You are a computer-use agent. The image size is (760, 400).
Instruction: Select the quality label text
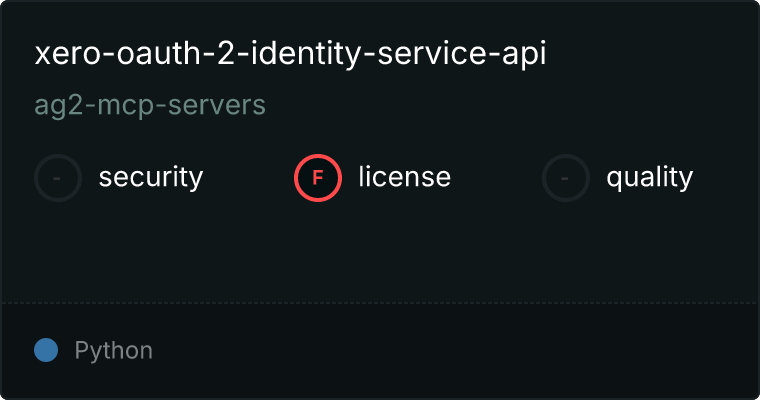coord(649,178)
